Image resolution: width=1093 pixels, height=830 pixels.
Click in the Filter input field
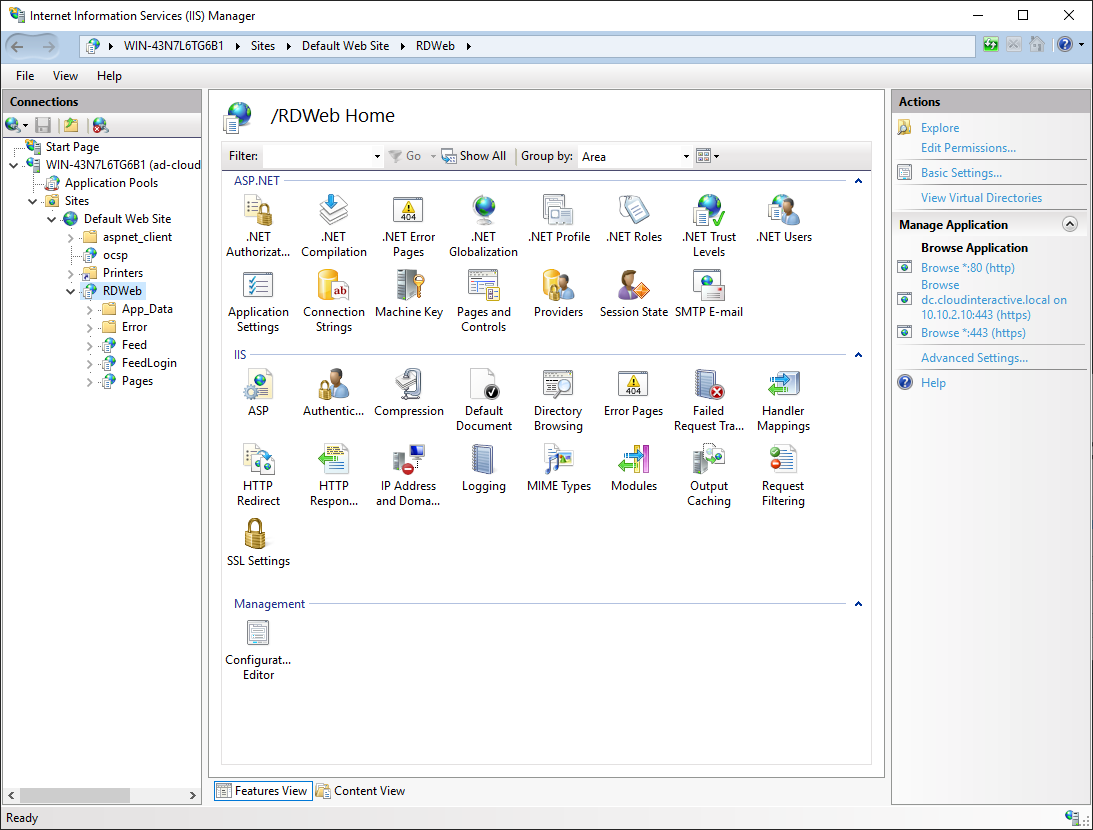(316, 156)
